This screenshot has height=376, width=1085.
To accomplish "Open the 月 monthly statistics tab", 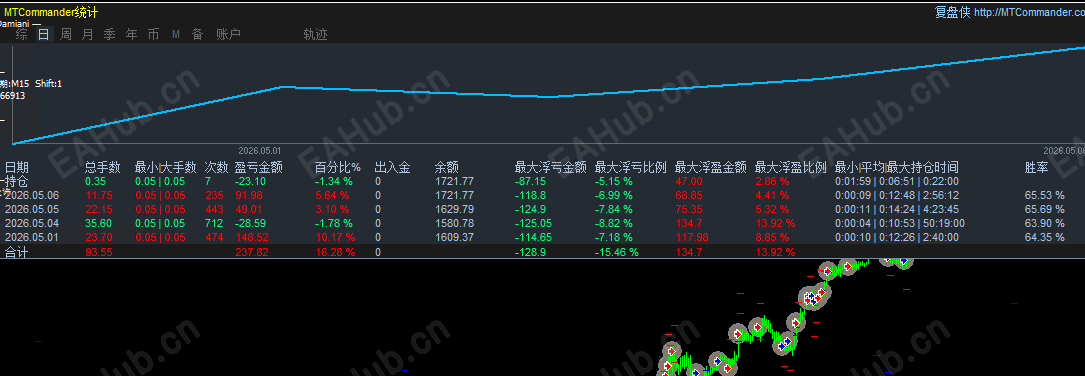I will pos(87,35).
